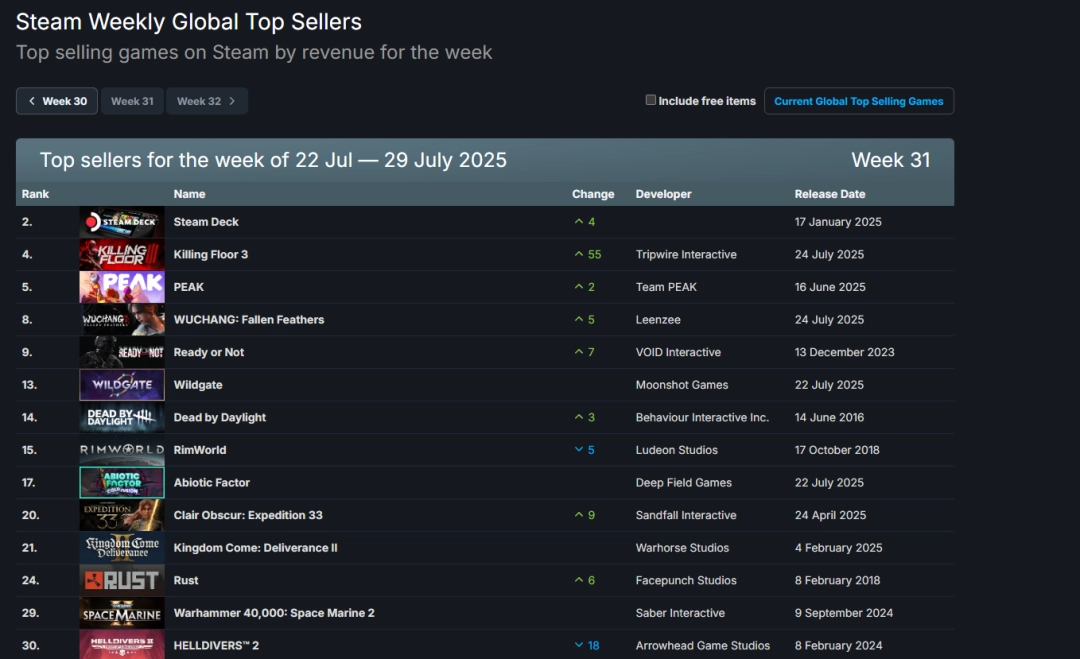
Task: Advance to Week 32
Action: coord(207,101)
